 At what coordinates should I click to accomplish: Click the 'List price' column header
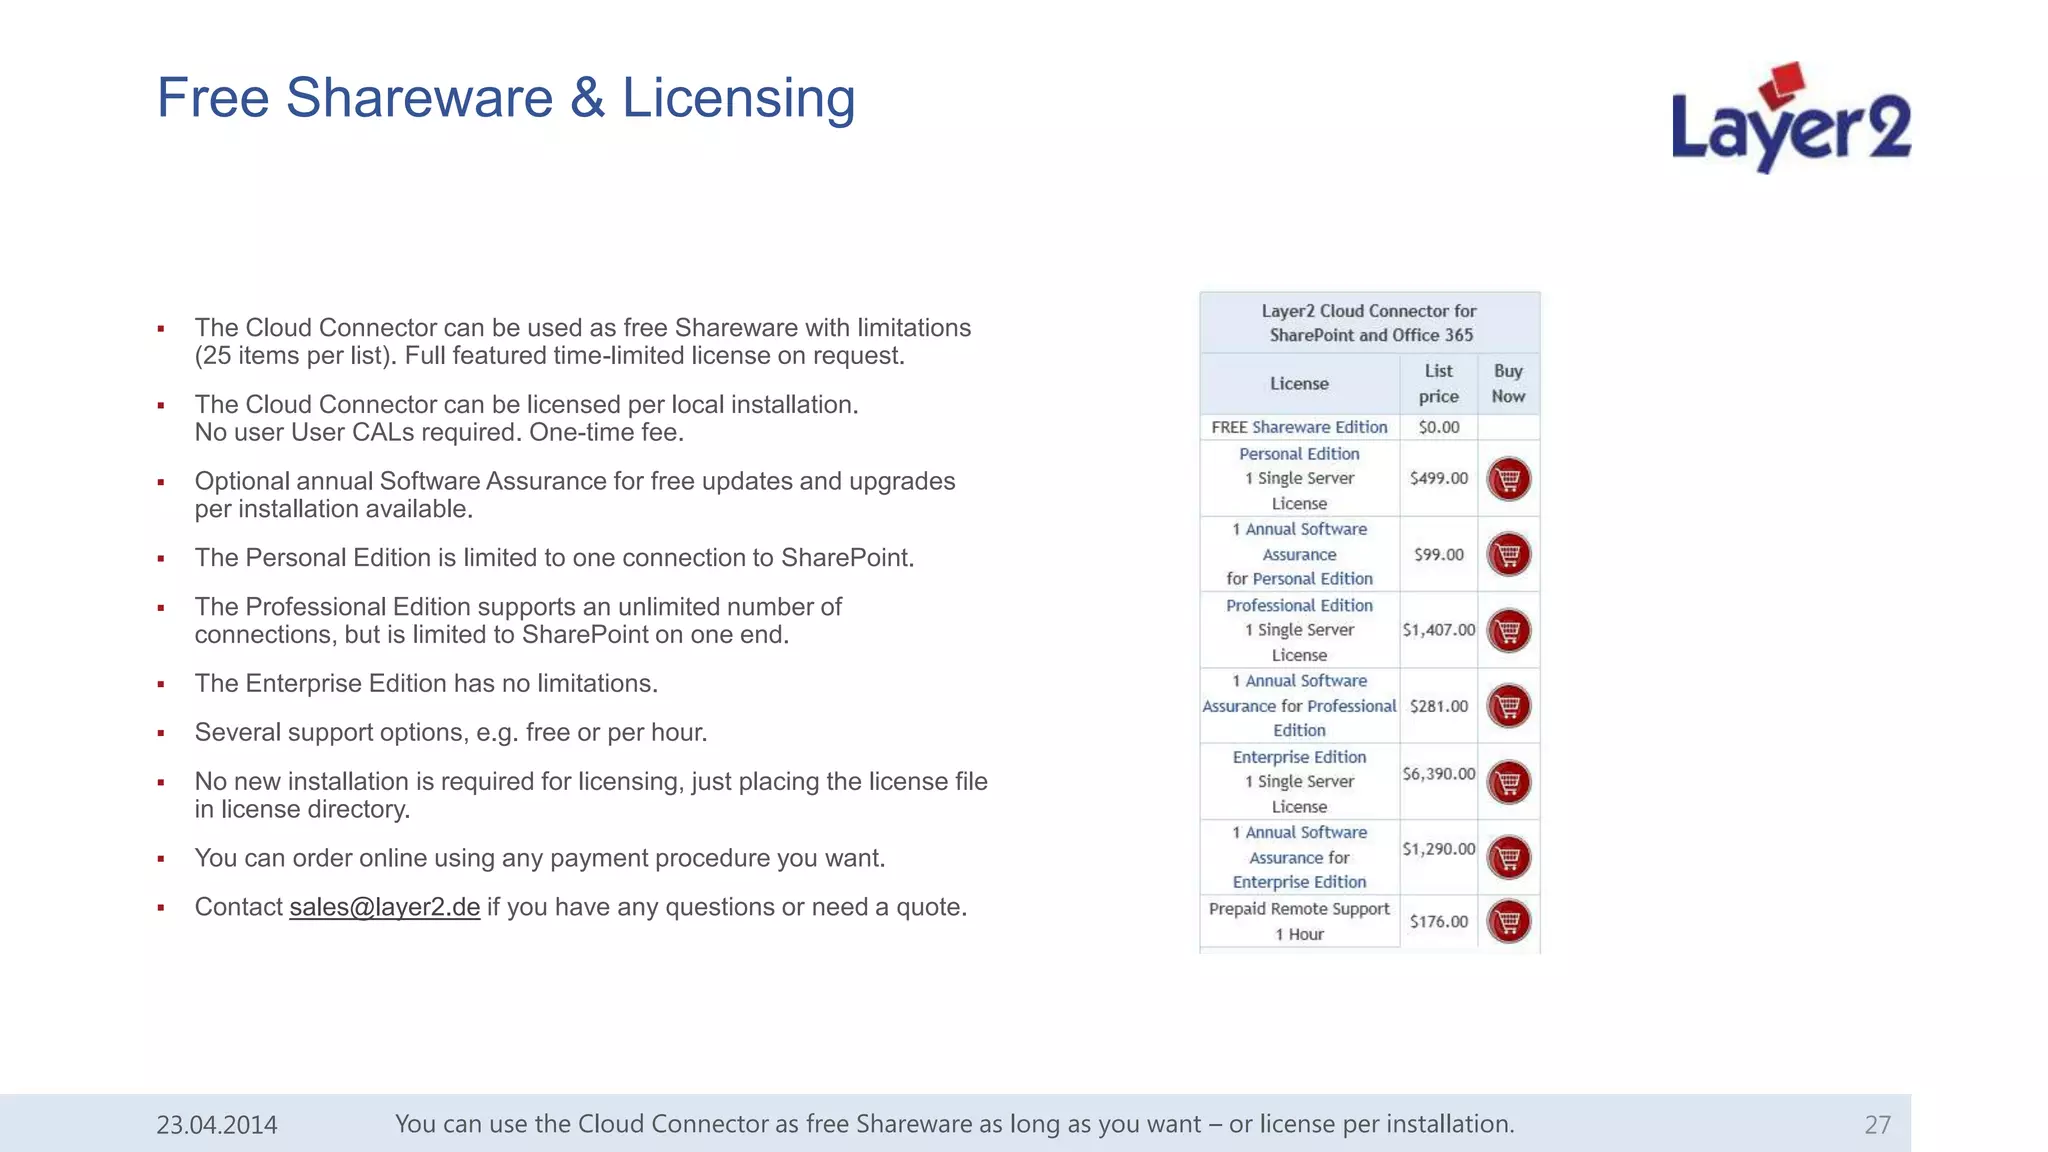(1438, 383)
